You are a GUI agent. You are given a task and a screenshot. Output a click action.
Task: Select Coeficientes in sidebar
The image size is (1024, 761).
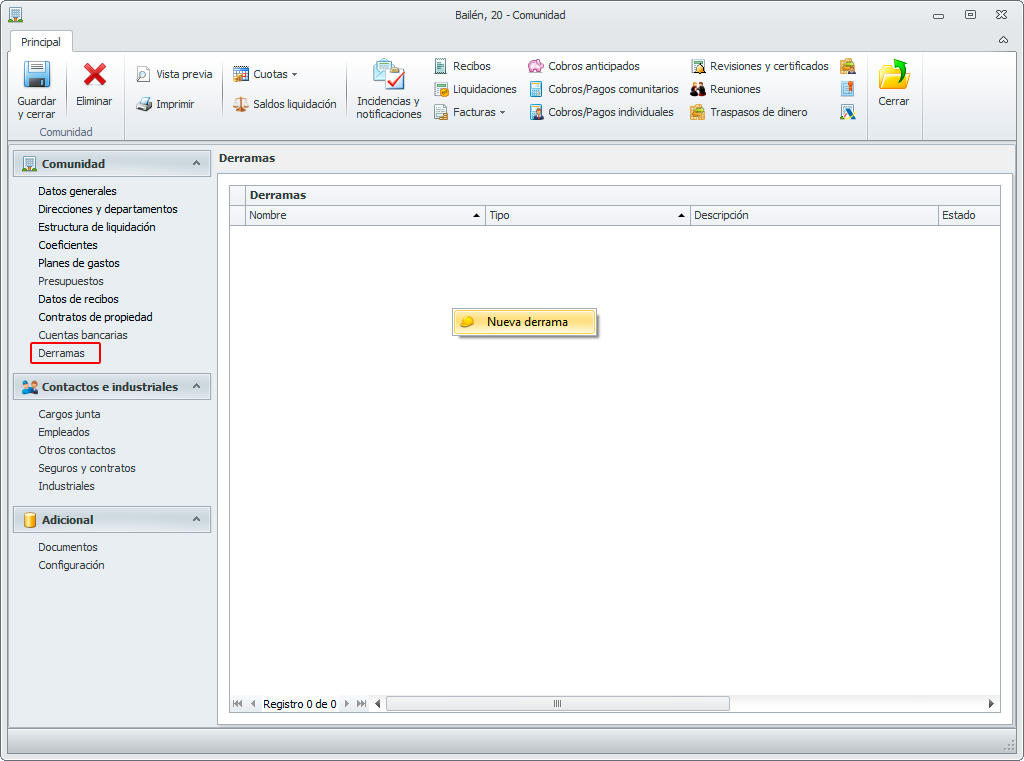68,245
